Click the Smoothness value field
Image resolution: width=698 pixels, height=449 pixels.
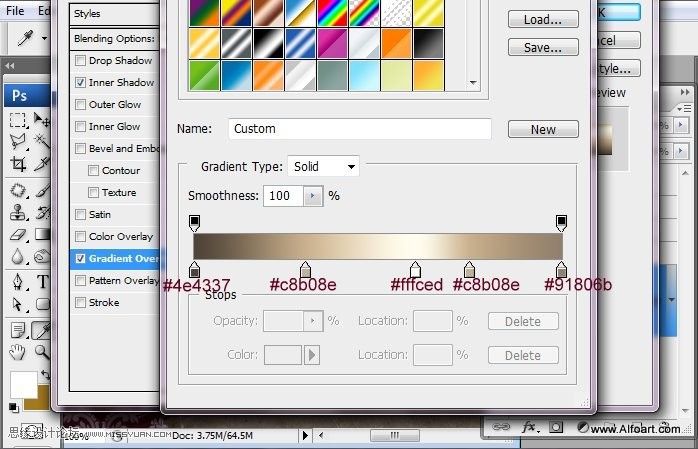pyautogui.click(x=284, y=196)
